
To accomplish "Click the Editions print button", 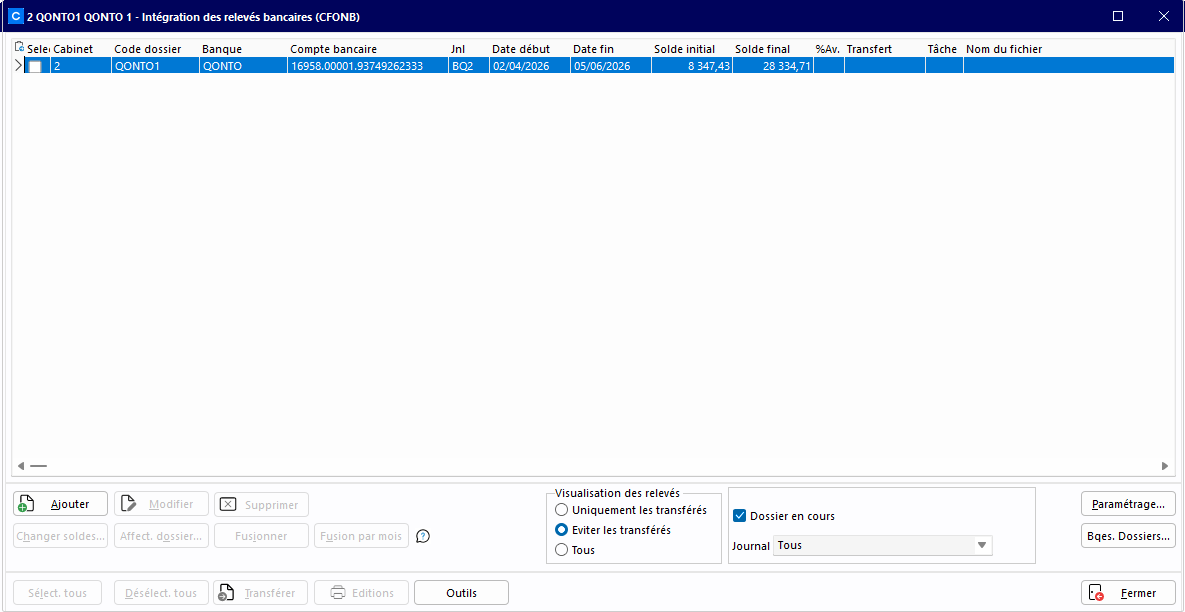I will [x=362, y=593].
